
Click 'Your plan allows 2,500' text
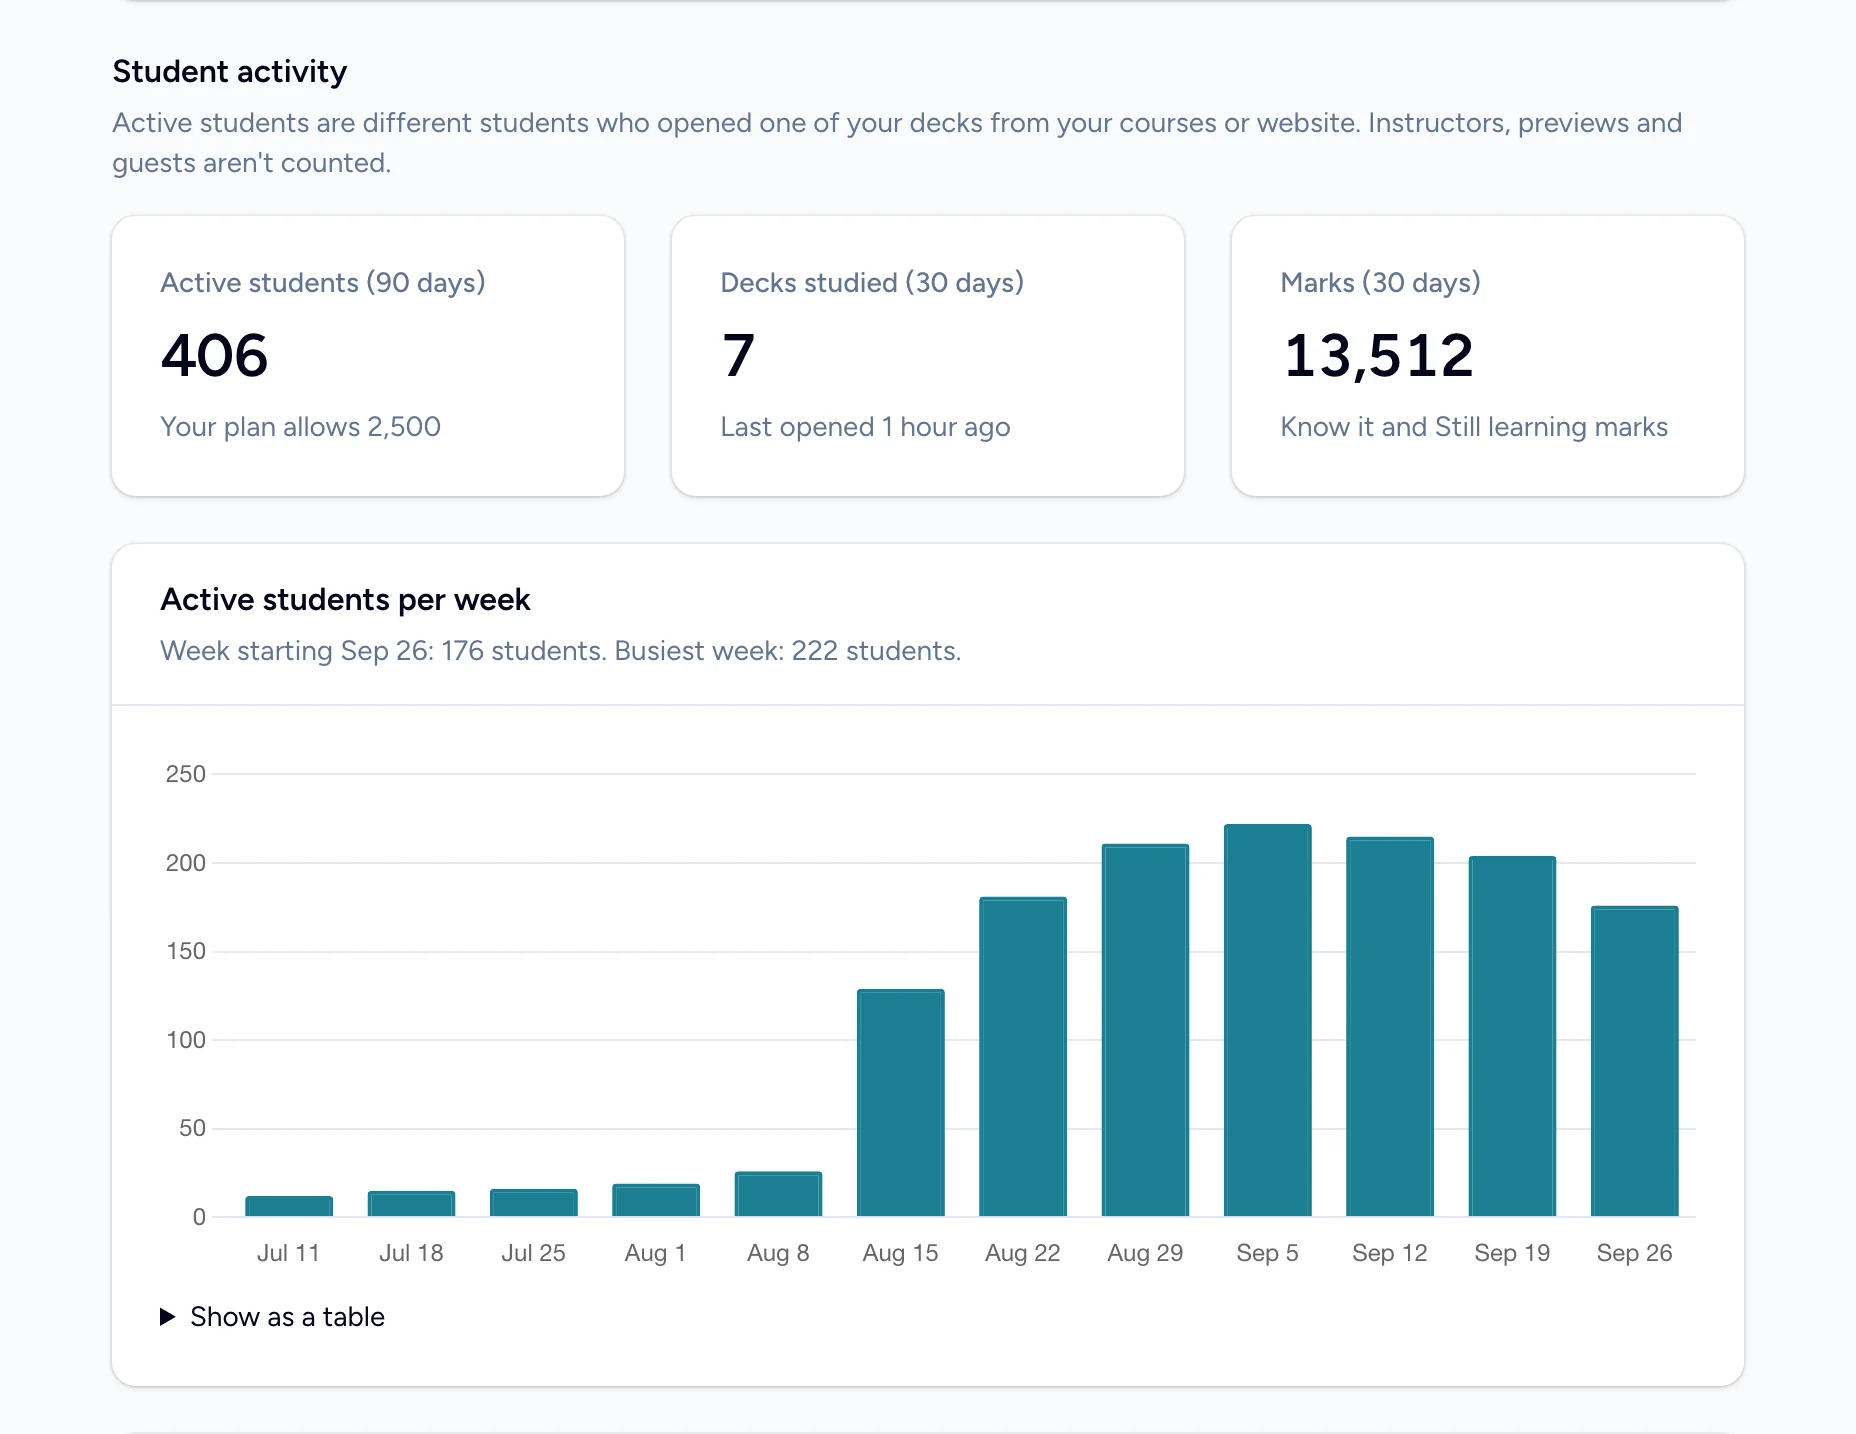coord(300,427)
